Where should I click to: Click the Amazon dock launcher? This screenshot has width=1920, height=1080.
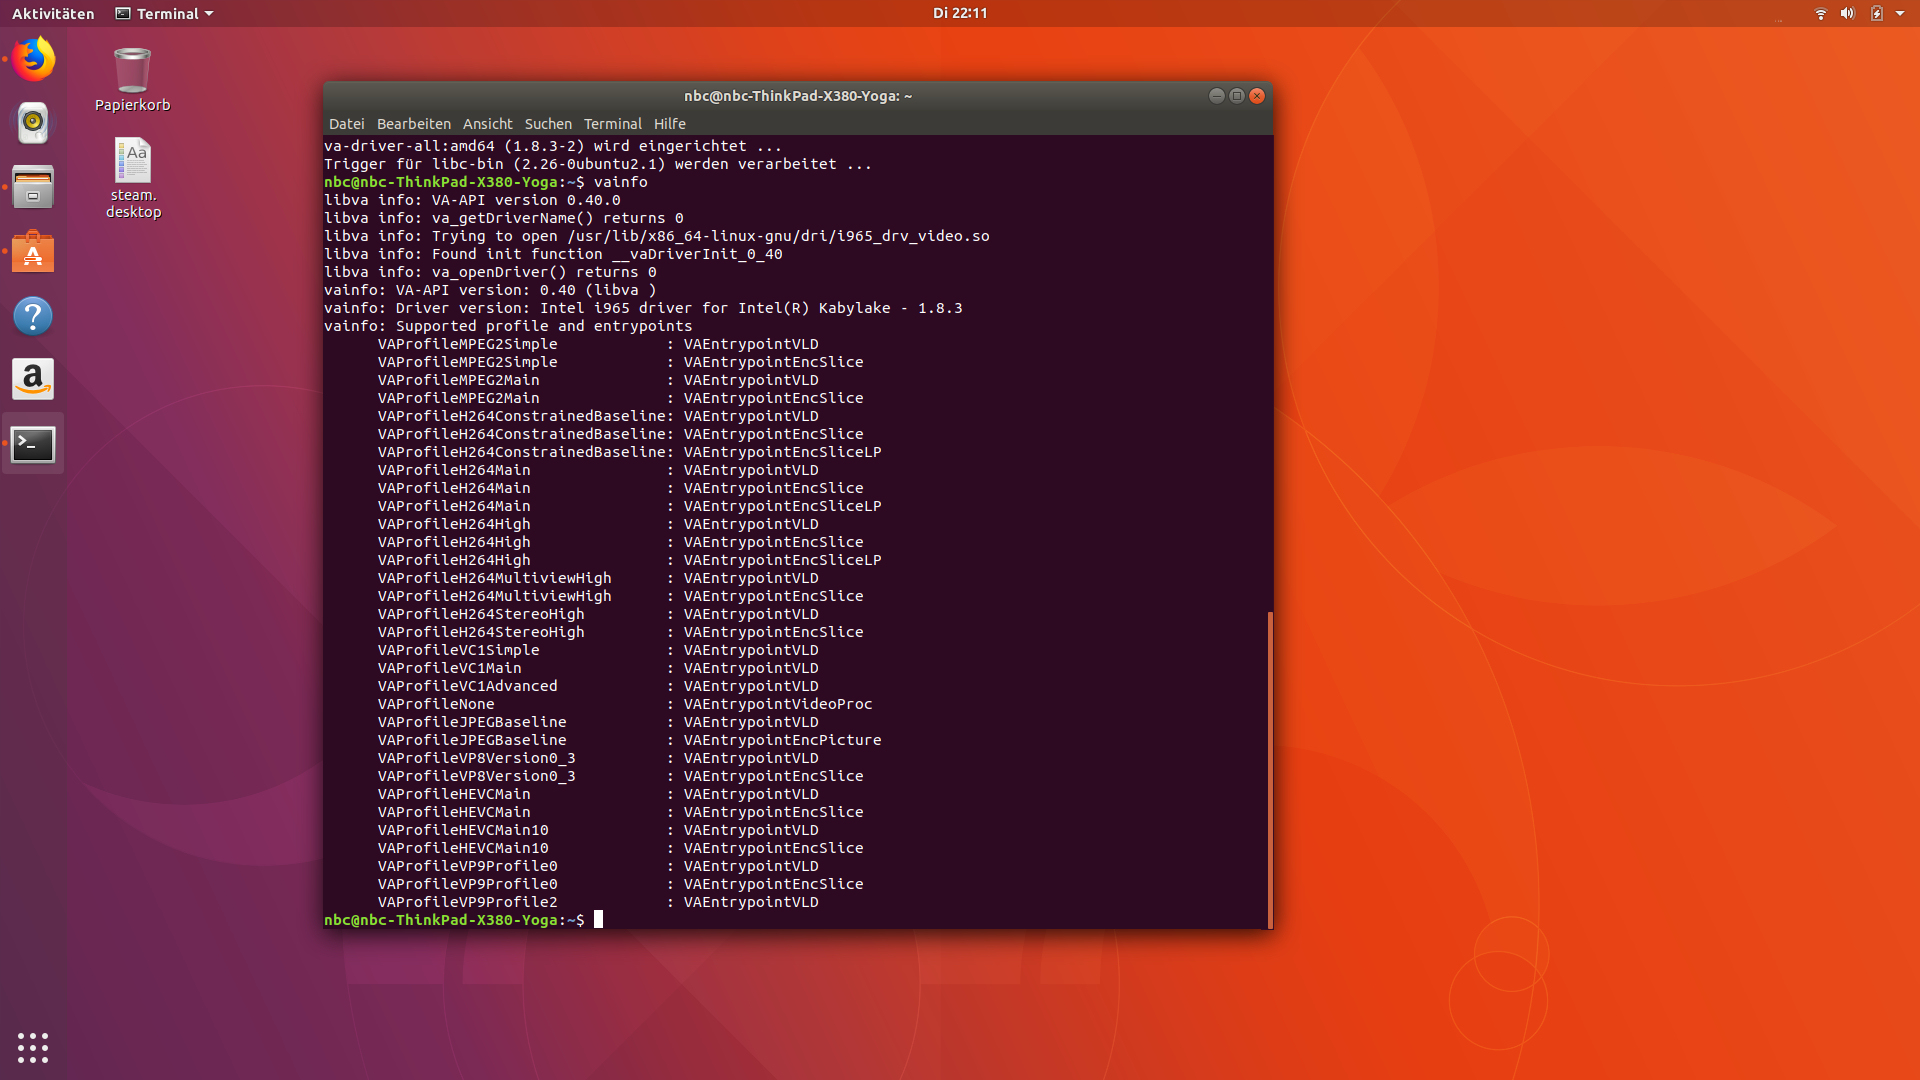coord(33,380)
